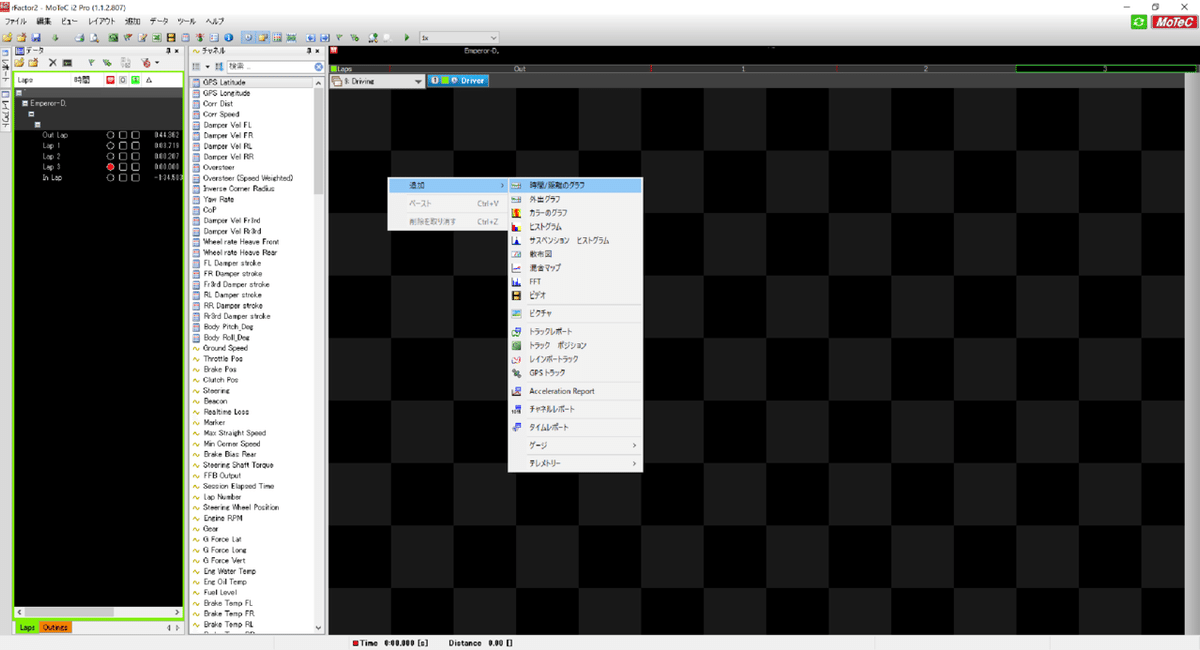Screen dimensions: 1200x650
Task: Click inside the channel search field
Action: coord(270,66)
